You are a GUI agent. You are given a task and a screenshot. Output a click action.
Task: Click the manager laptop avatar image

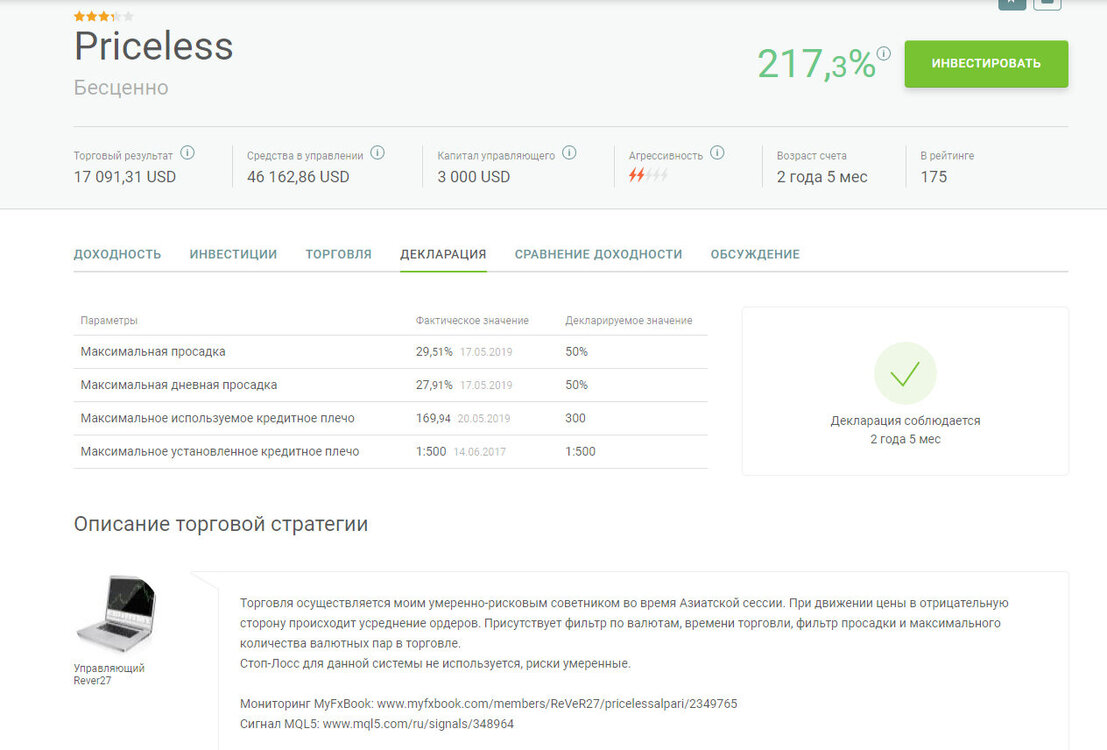click(116, 614)
